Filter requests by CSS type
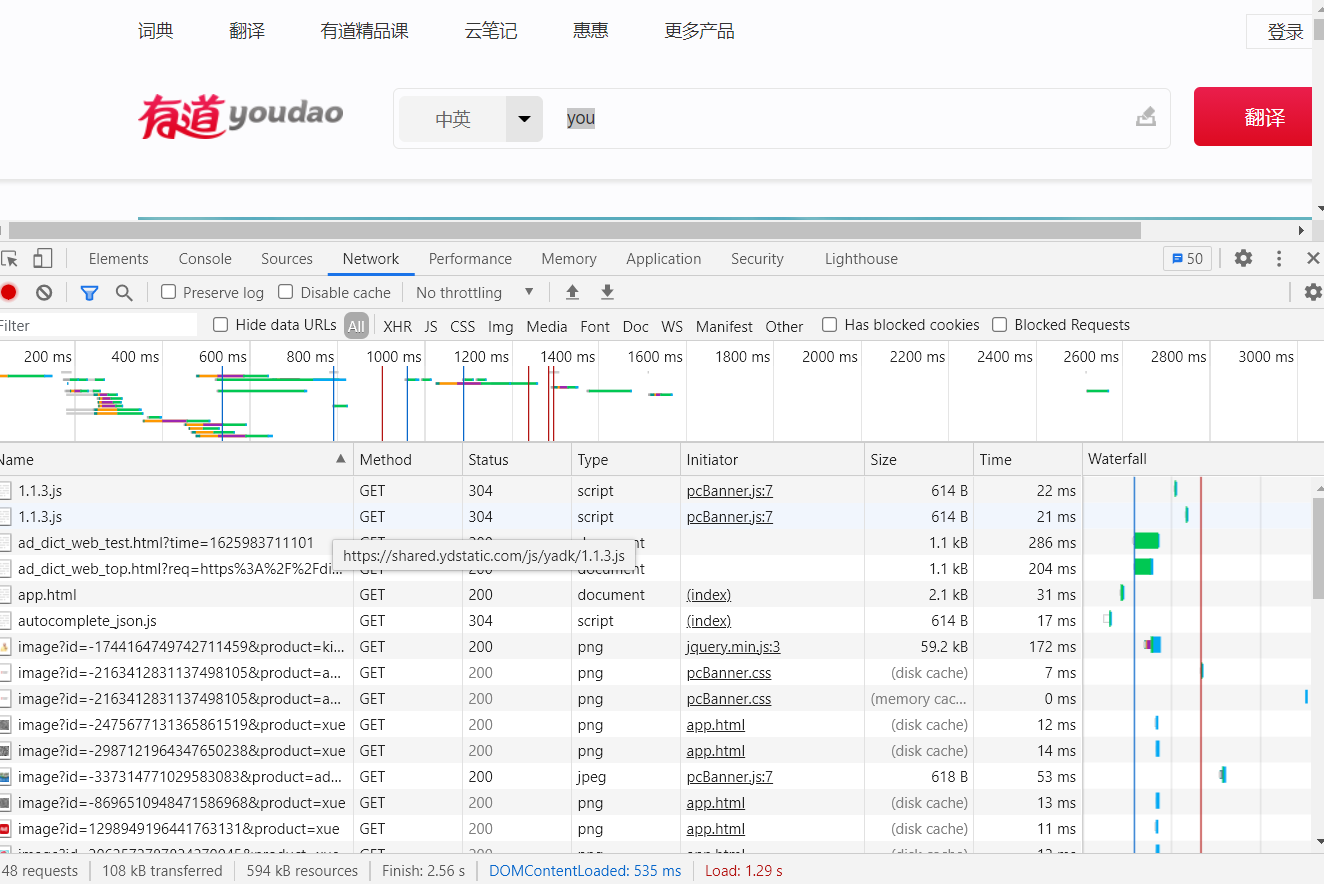Viewport: 1324px width, 884px height. pos(463,326)
